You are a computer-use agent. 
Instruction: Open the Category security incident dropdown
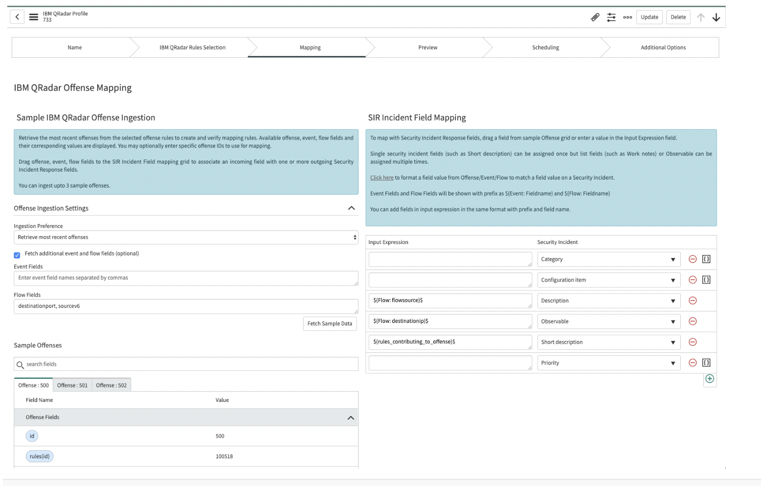click(x=609, y=259)
